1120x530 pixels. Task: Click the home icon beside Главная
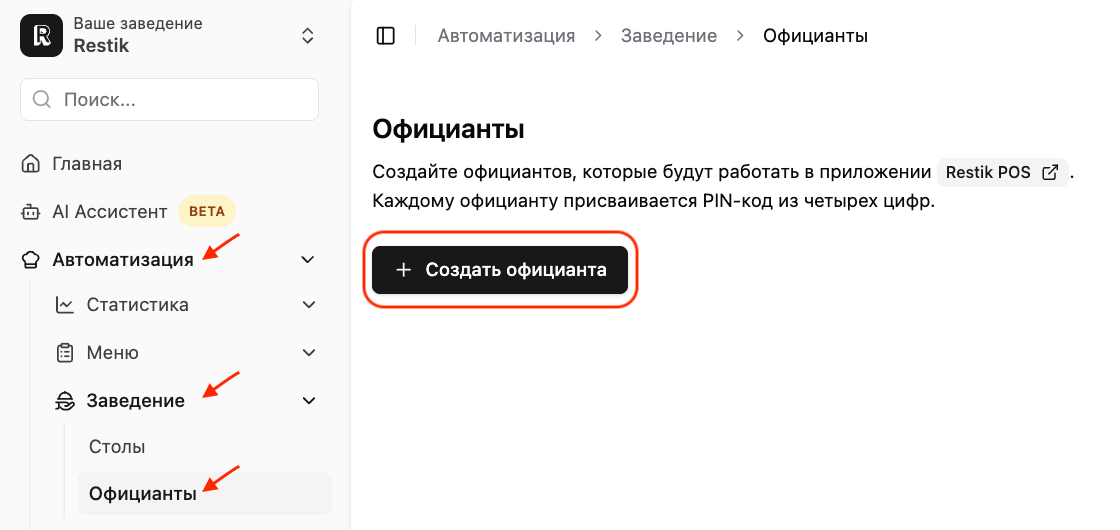[30, 164]
